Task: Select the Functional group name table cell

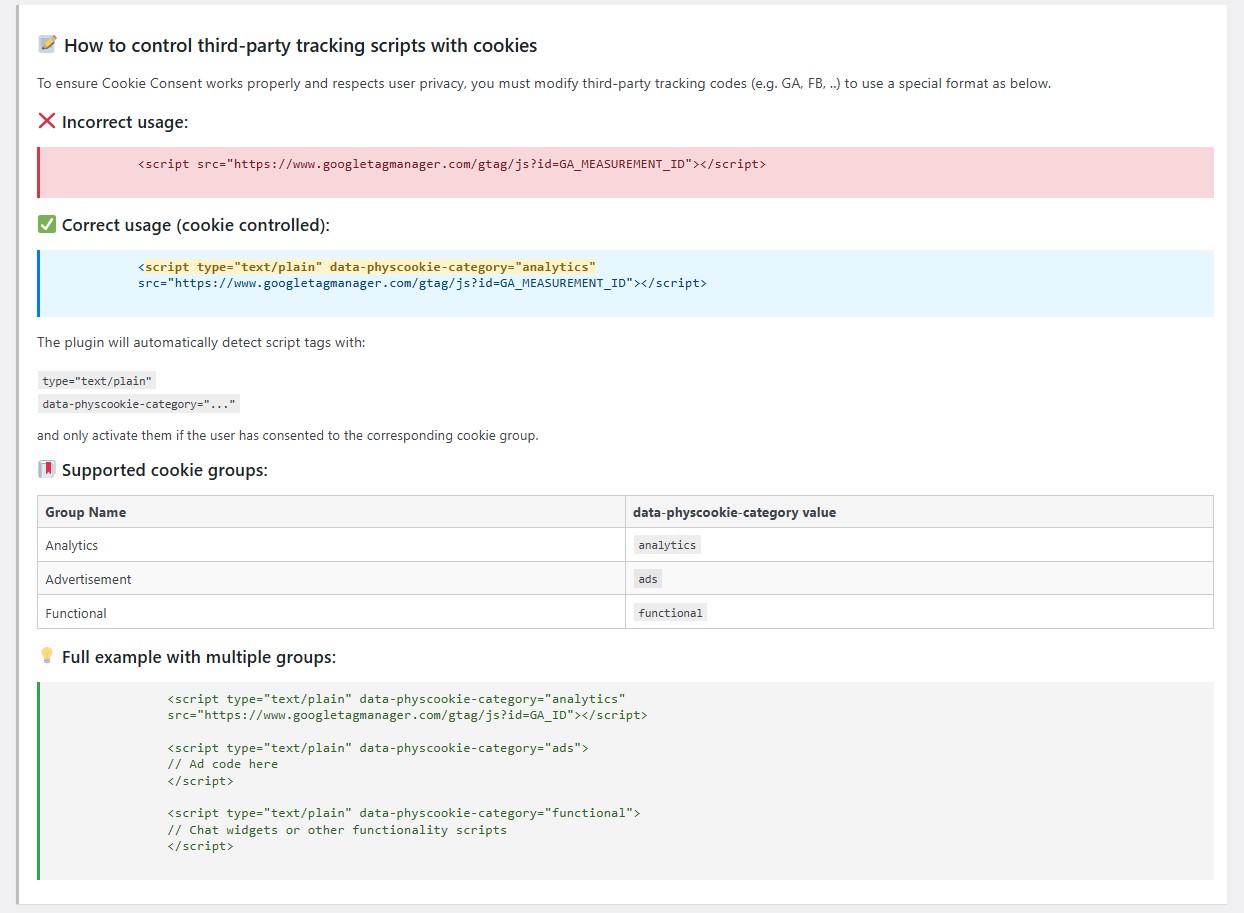Action: click(76, 613)
